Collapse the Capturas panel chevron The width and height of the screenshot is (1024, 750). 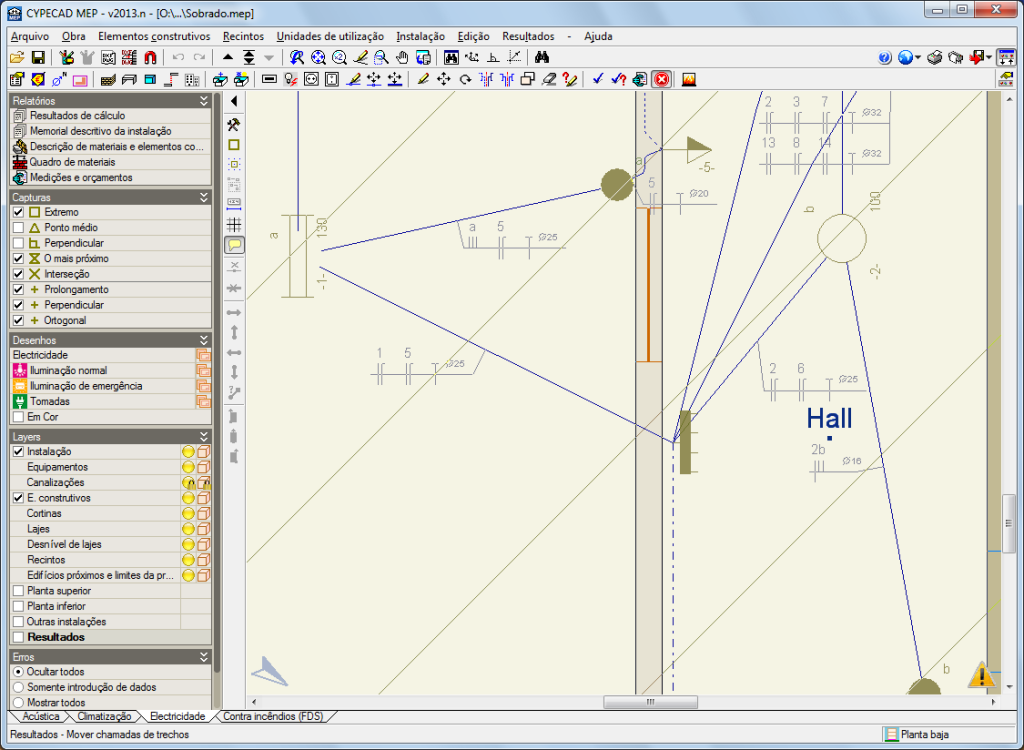click(204, 197)
